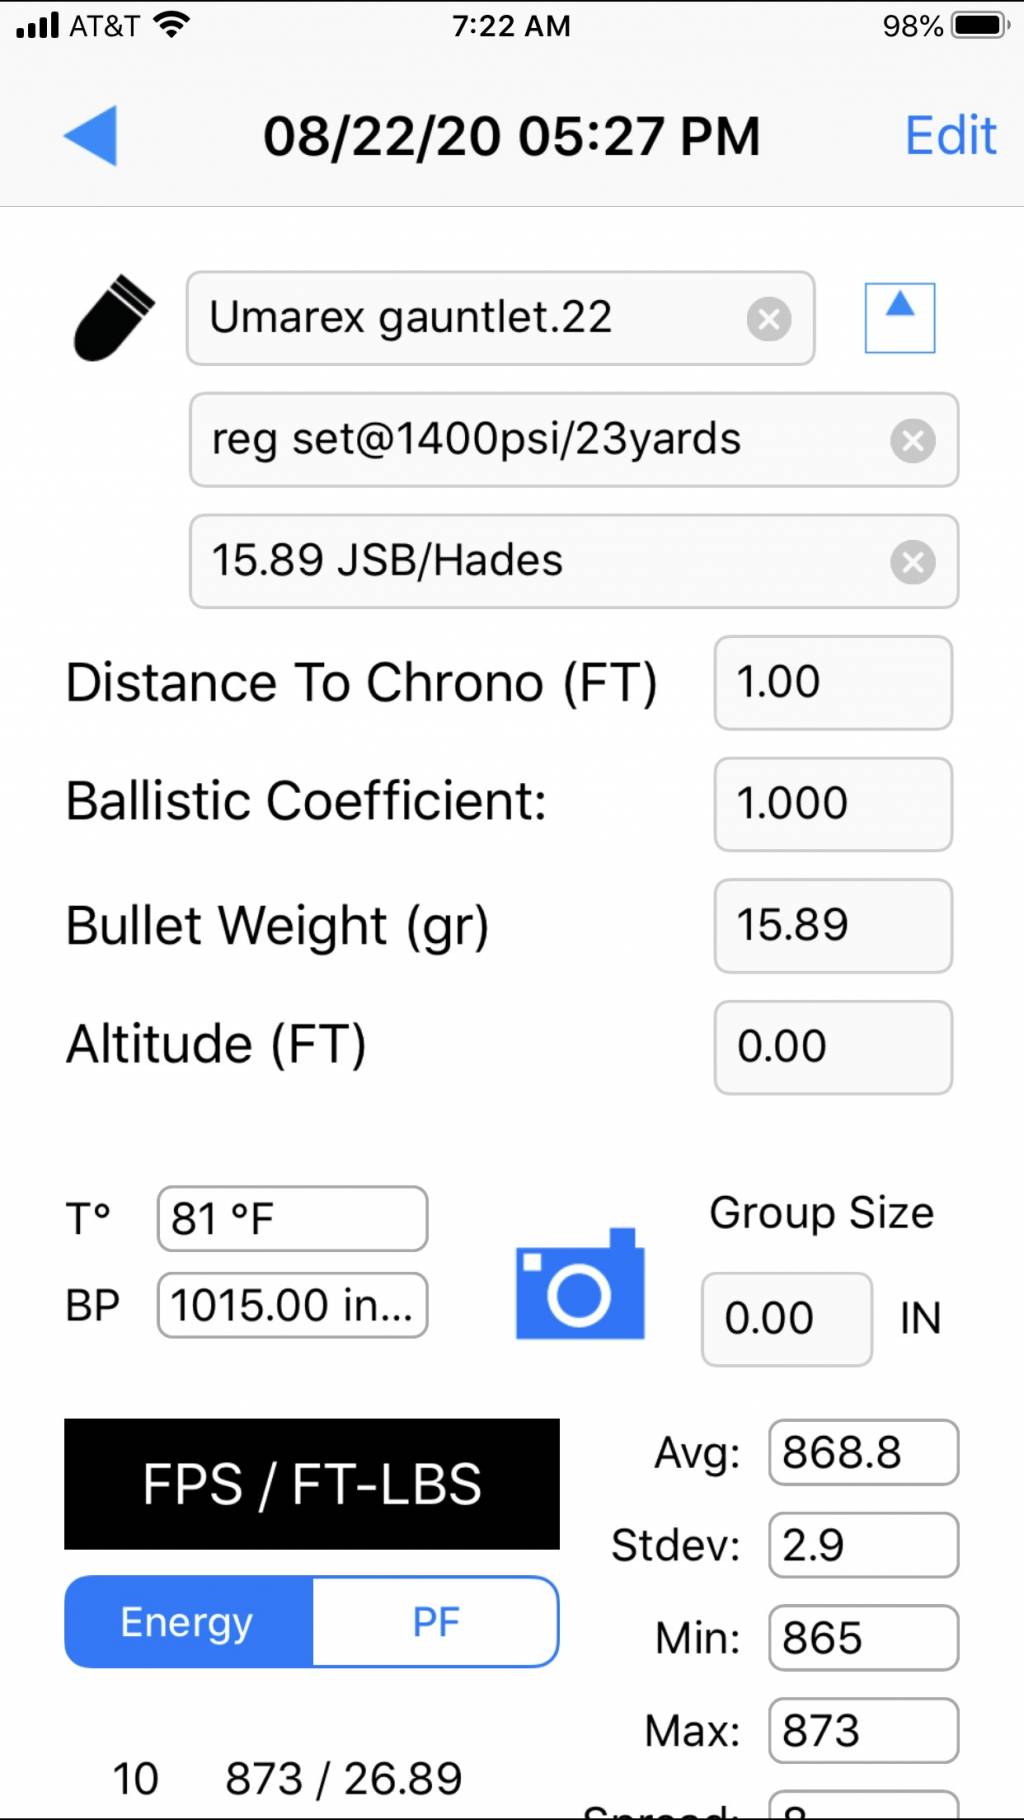Tap the Bullet Weight value field
The image size is (1024, 1820).
point(833,926)
